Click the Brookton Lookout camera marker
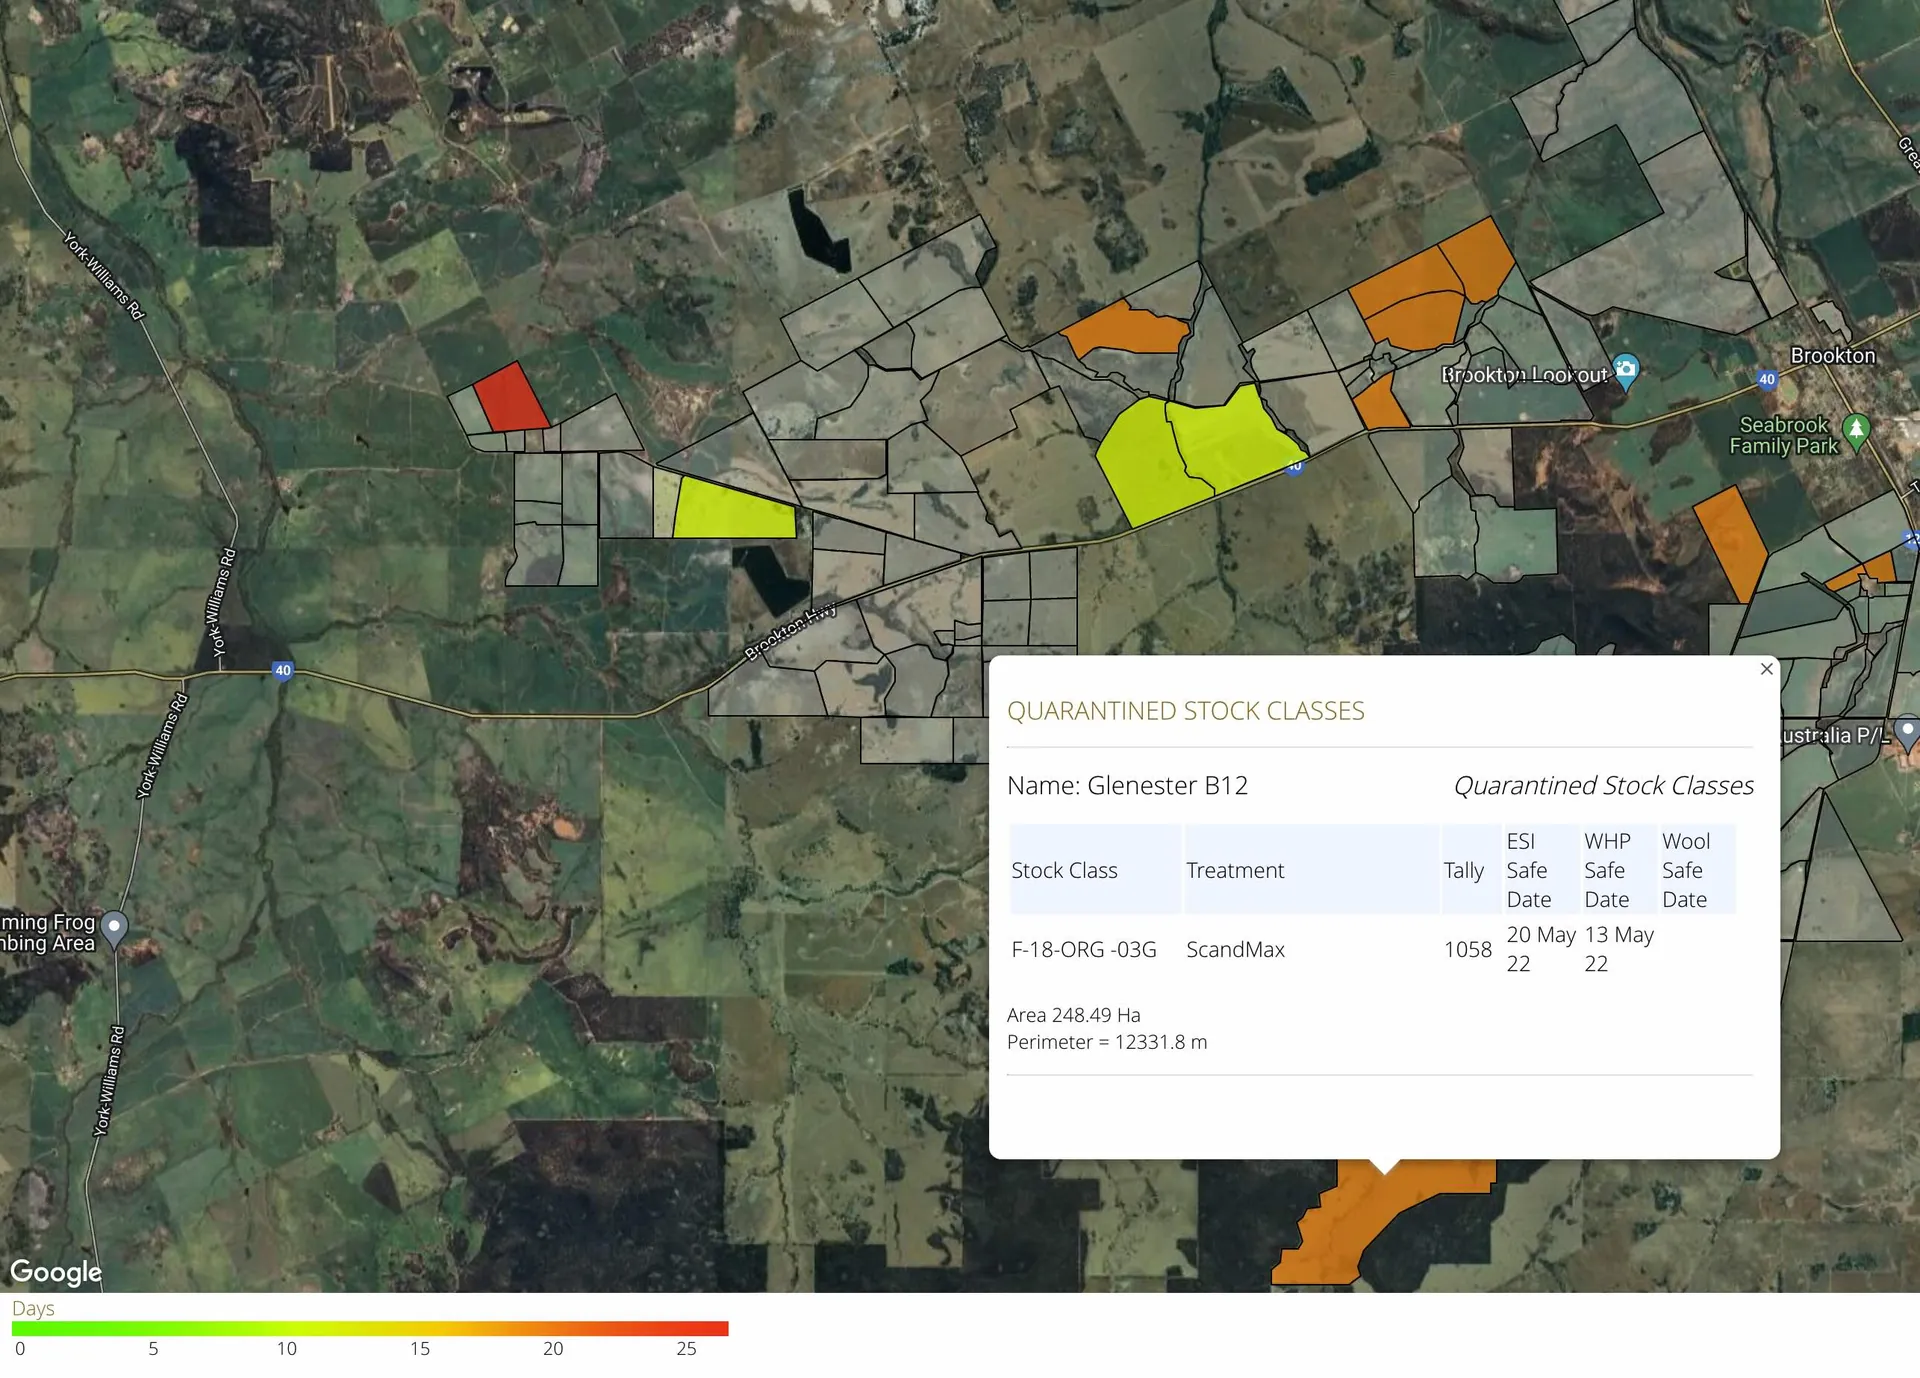The height and width of the screenshot is (1378, 1920). [1626, 369]
